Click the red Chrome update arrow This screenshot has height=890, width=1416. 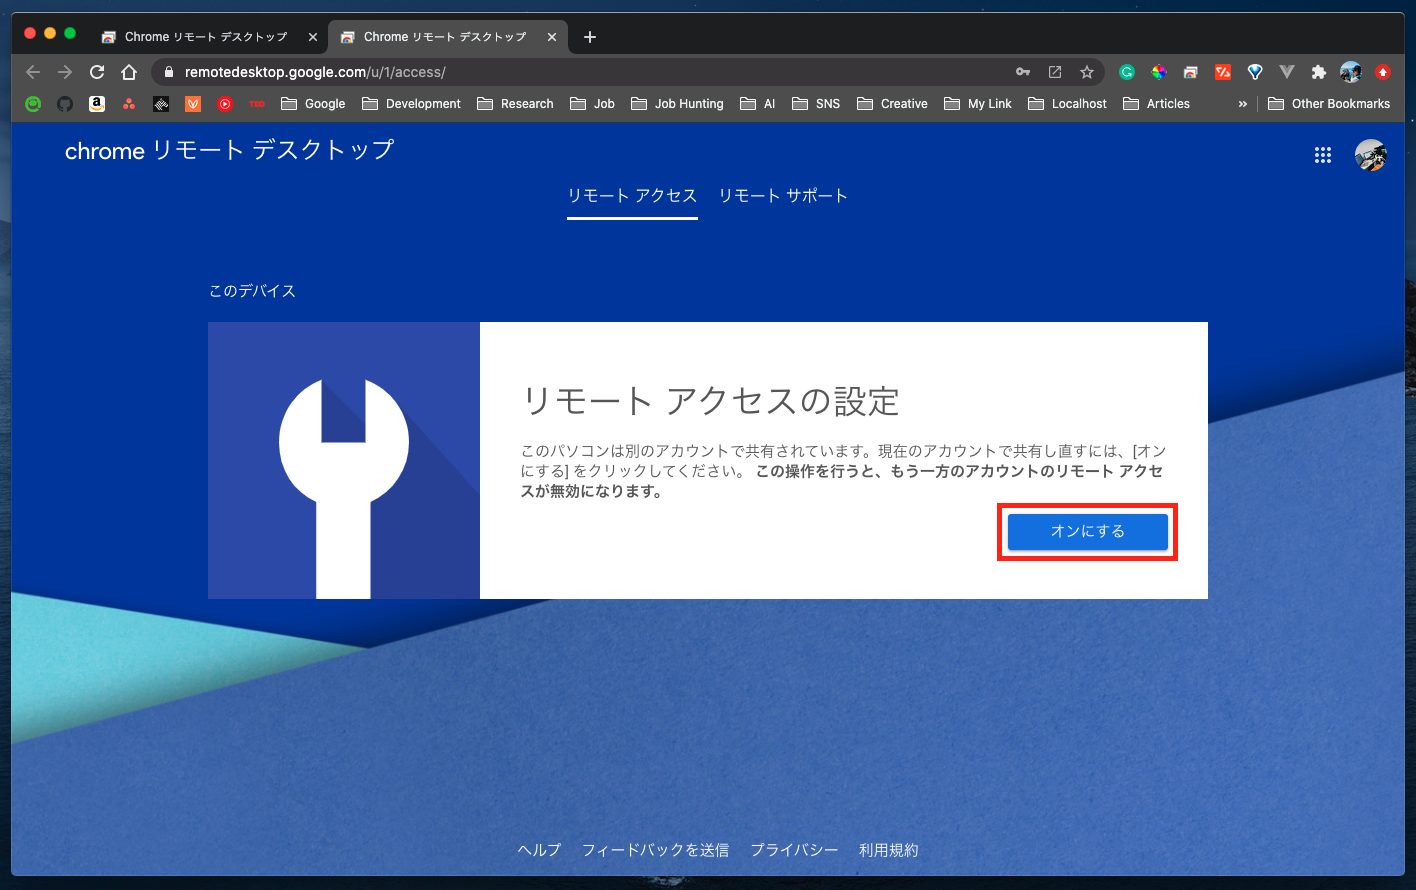point(1383,72)
